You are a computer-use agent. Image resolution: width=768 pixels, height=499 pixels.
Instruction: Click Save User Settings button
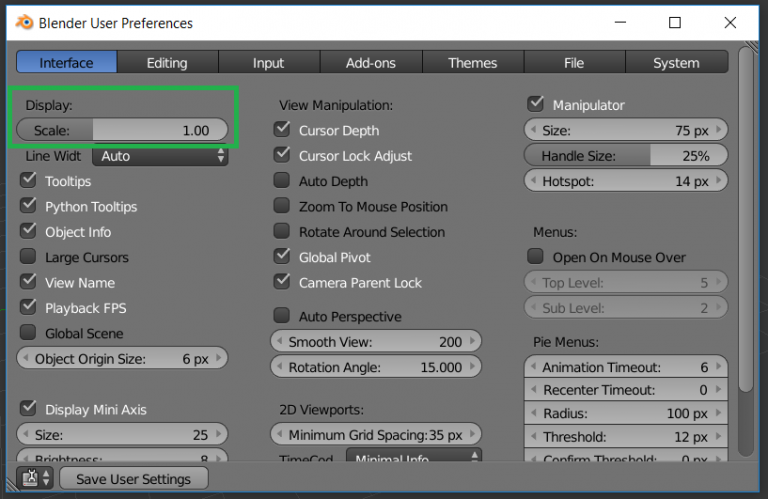(133, 478)
